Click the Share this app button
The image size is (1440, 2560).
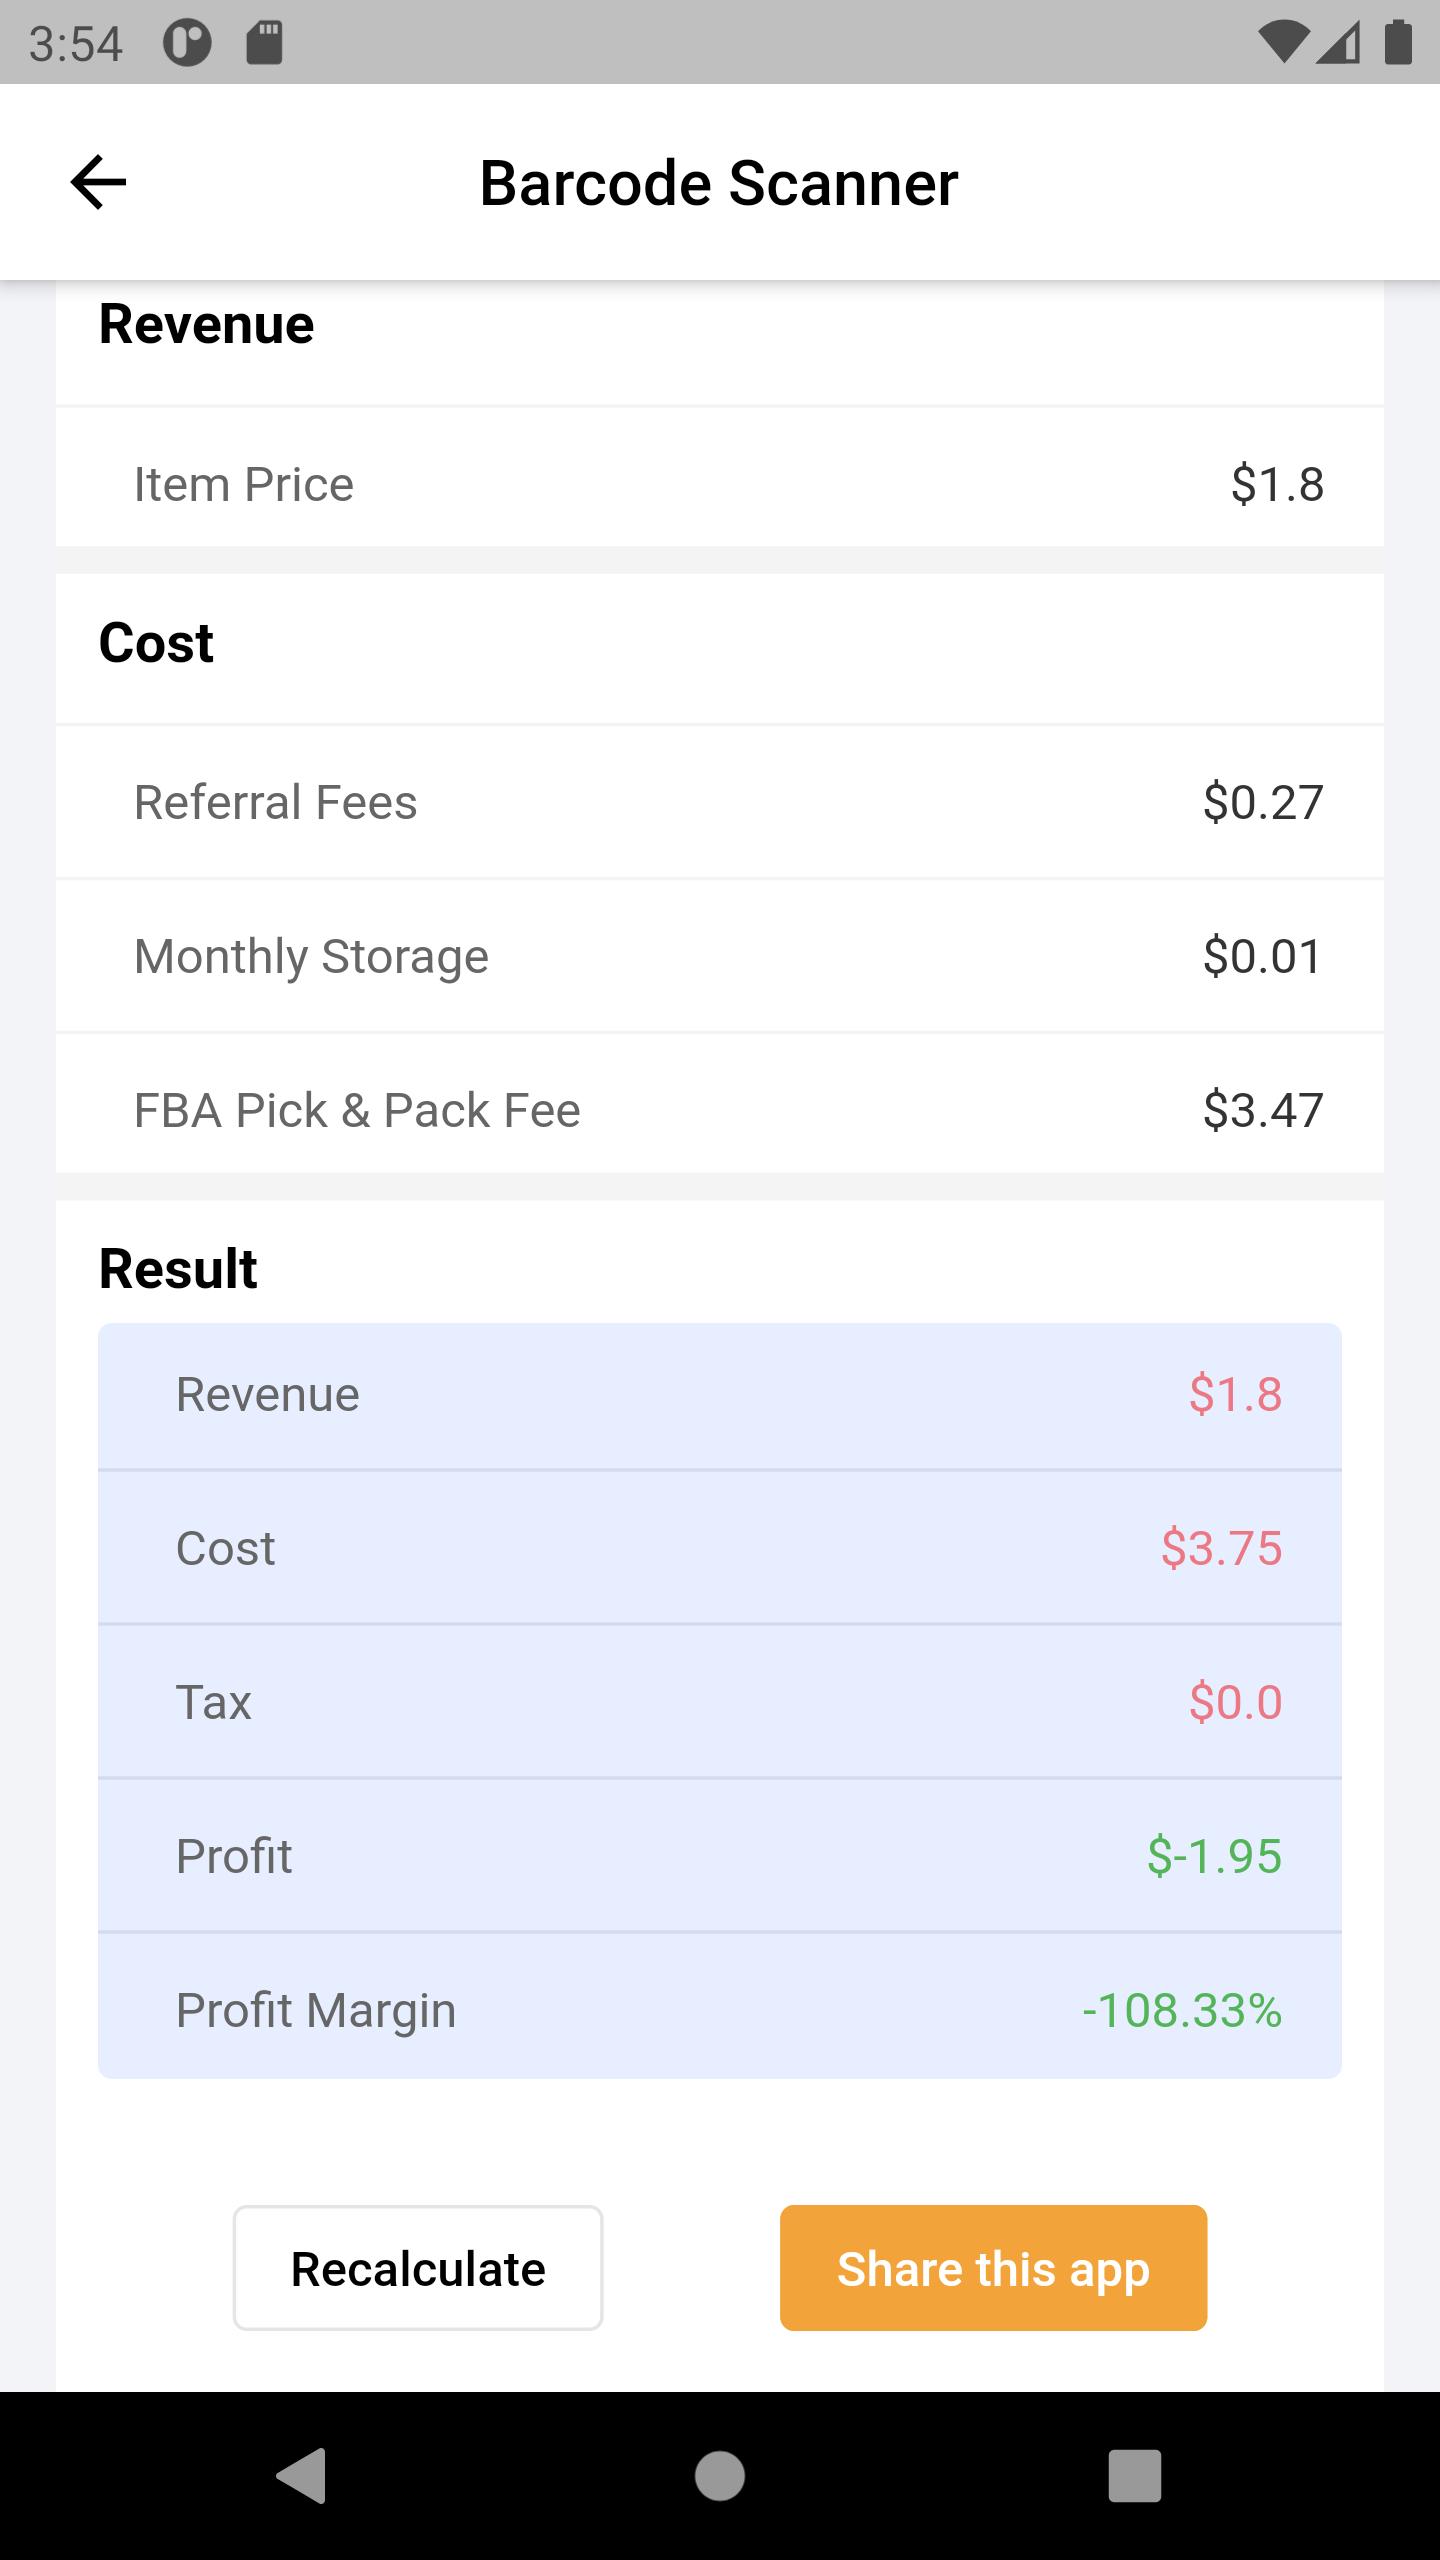[x=994, y=2268]
